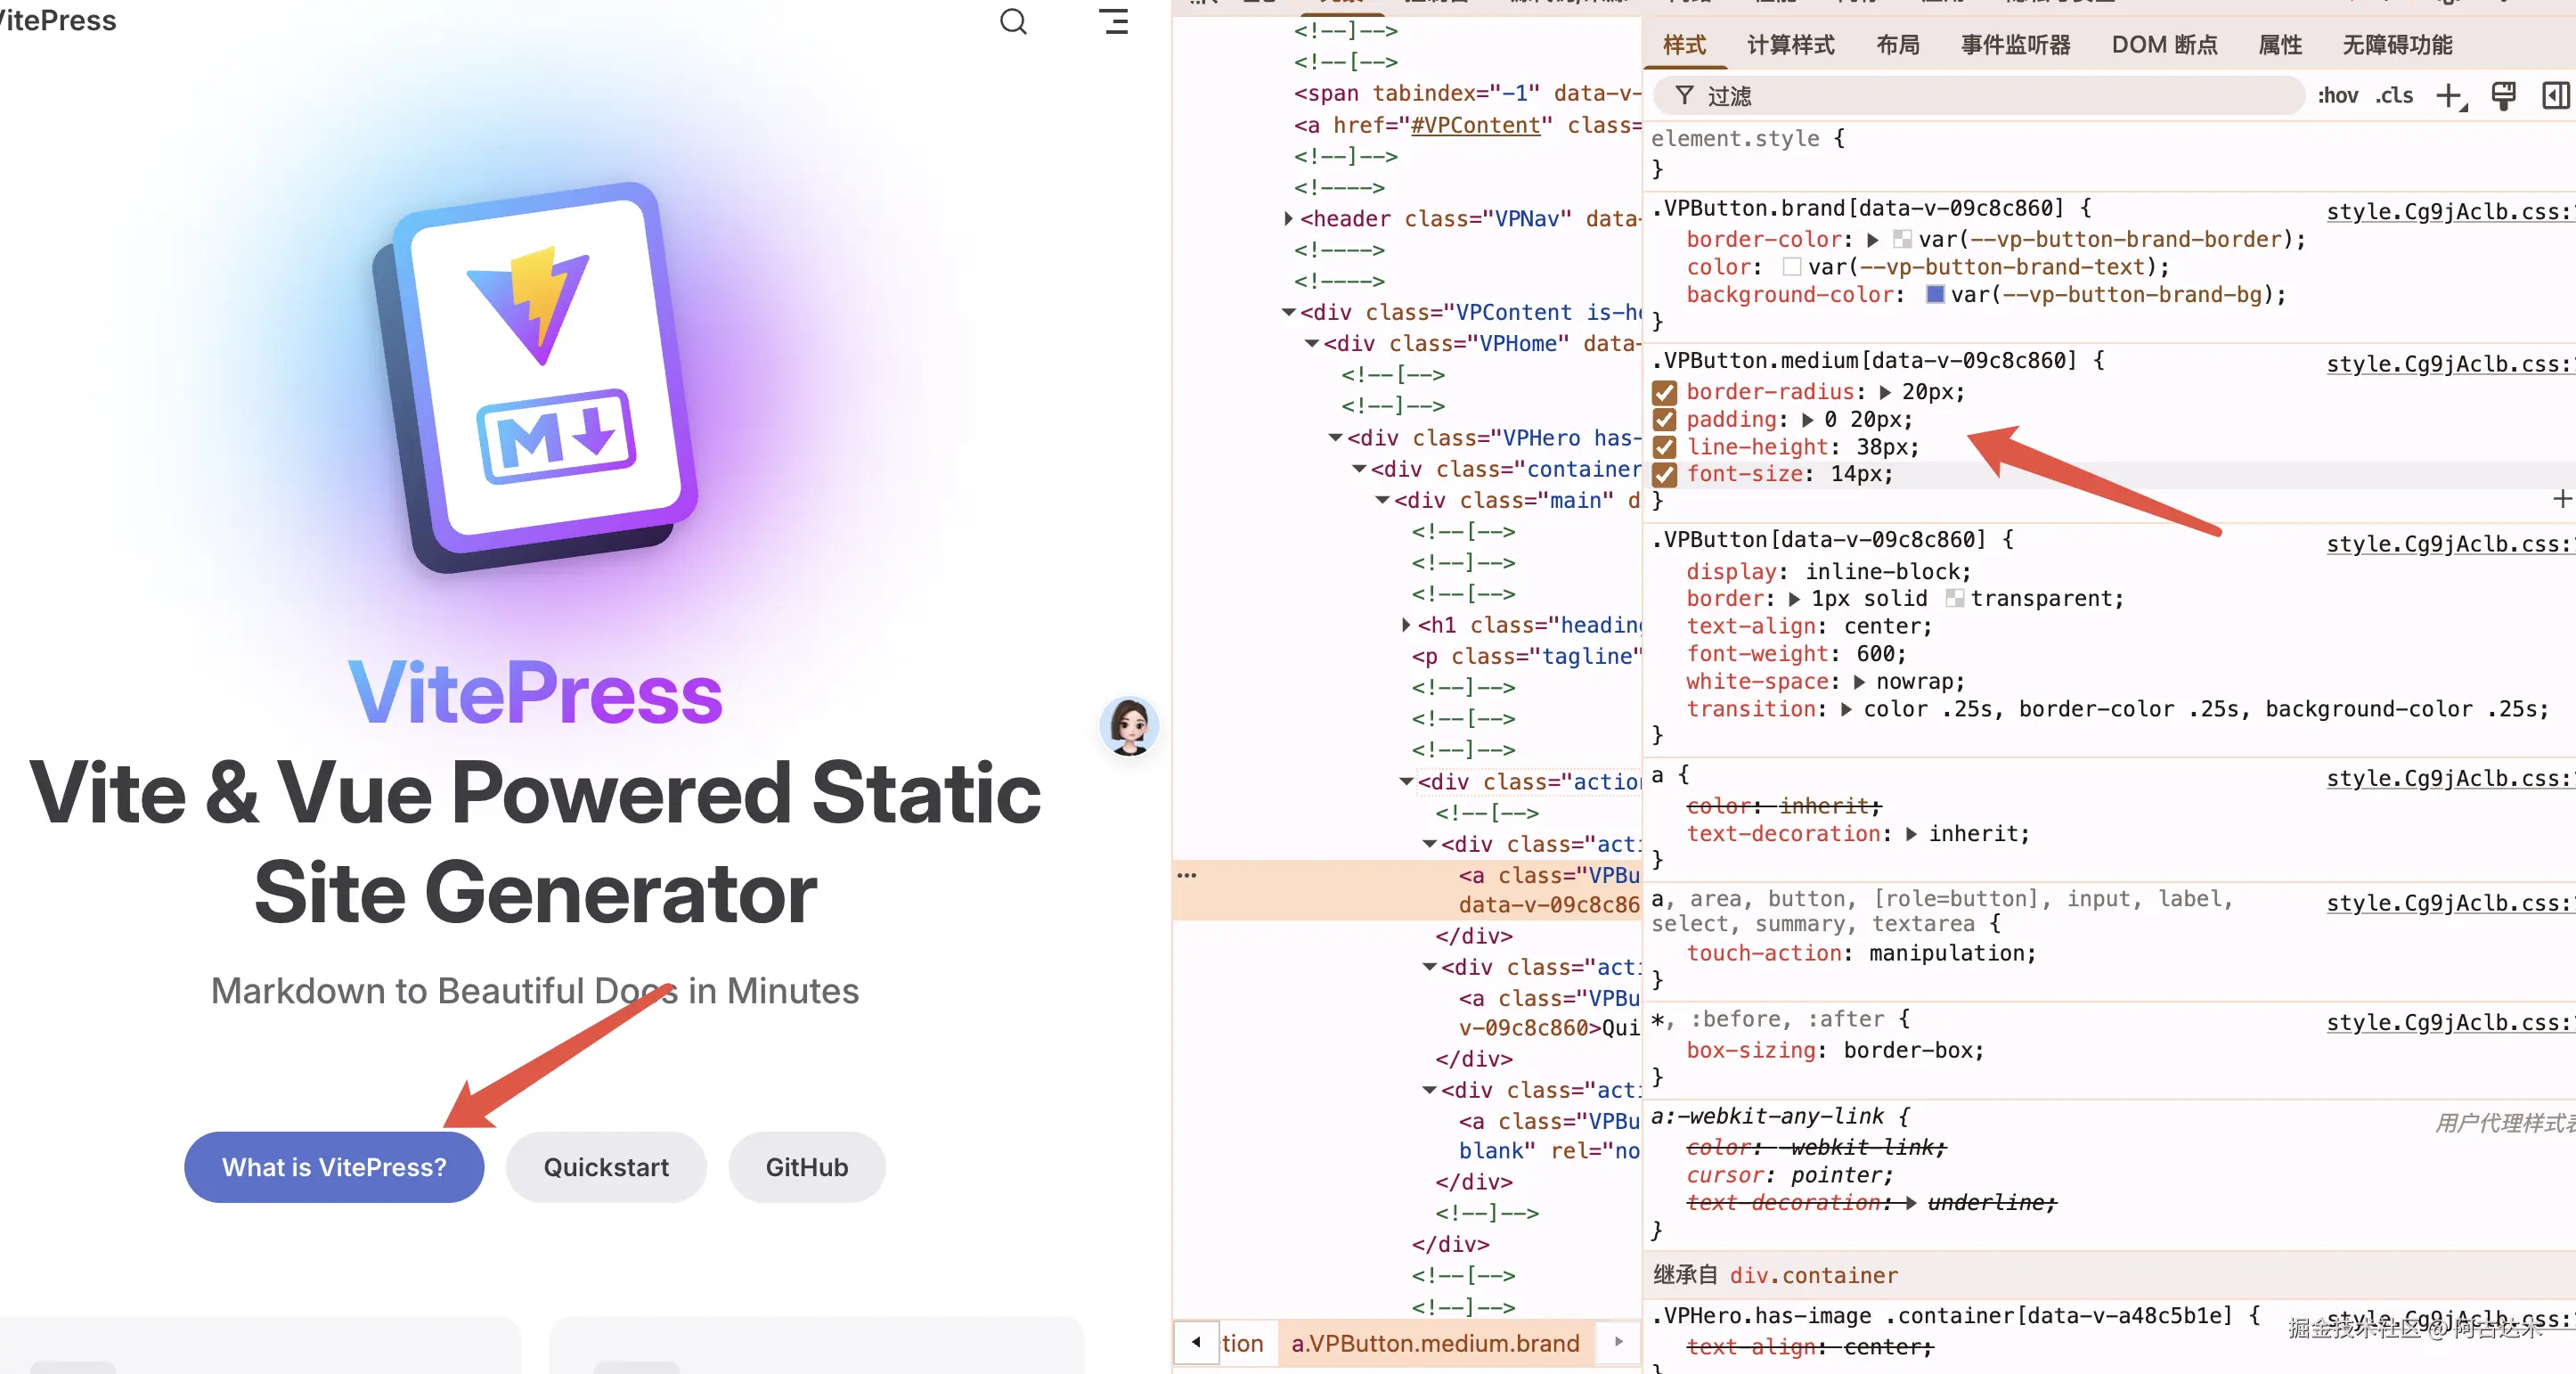
Task: Click the VitePress hero logo image
Action: 536,377
